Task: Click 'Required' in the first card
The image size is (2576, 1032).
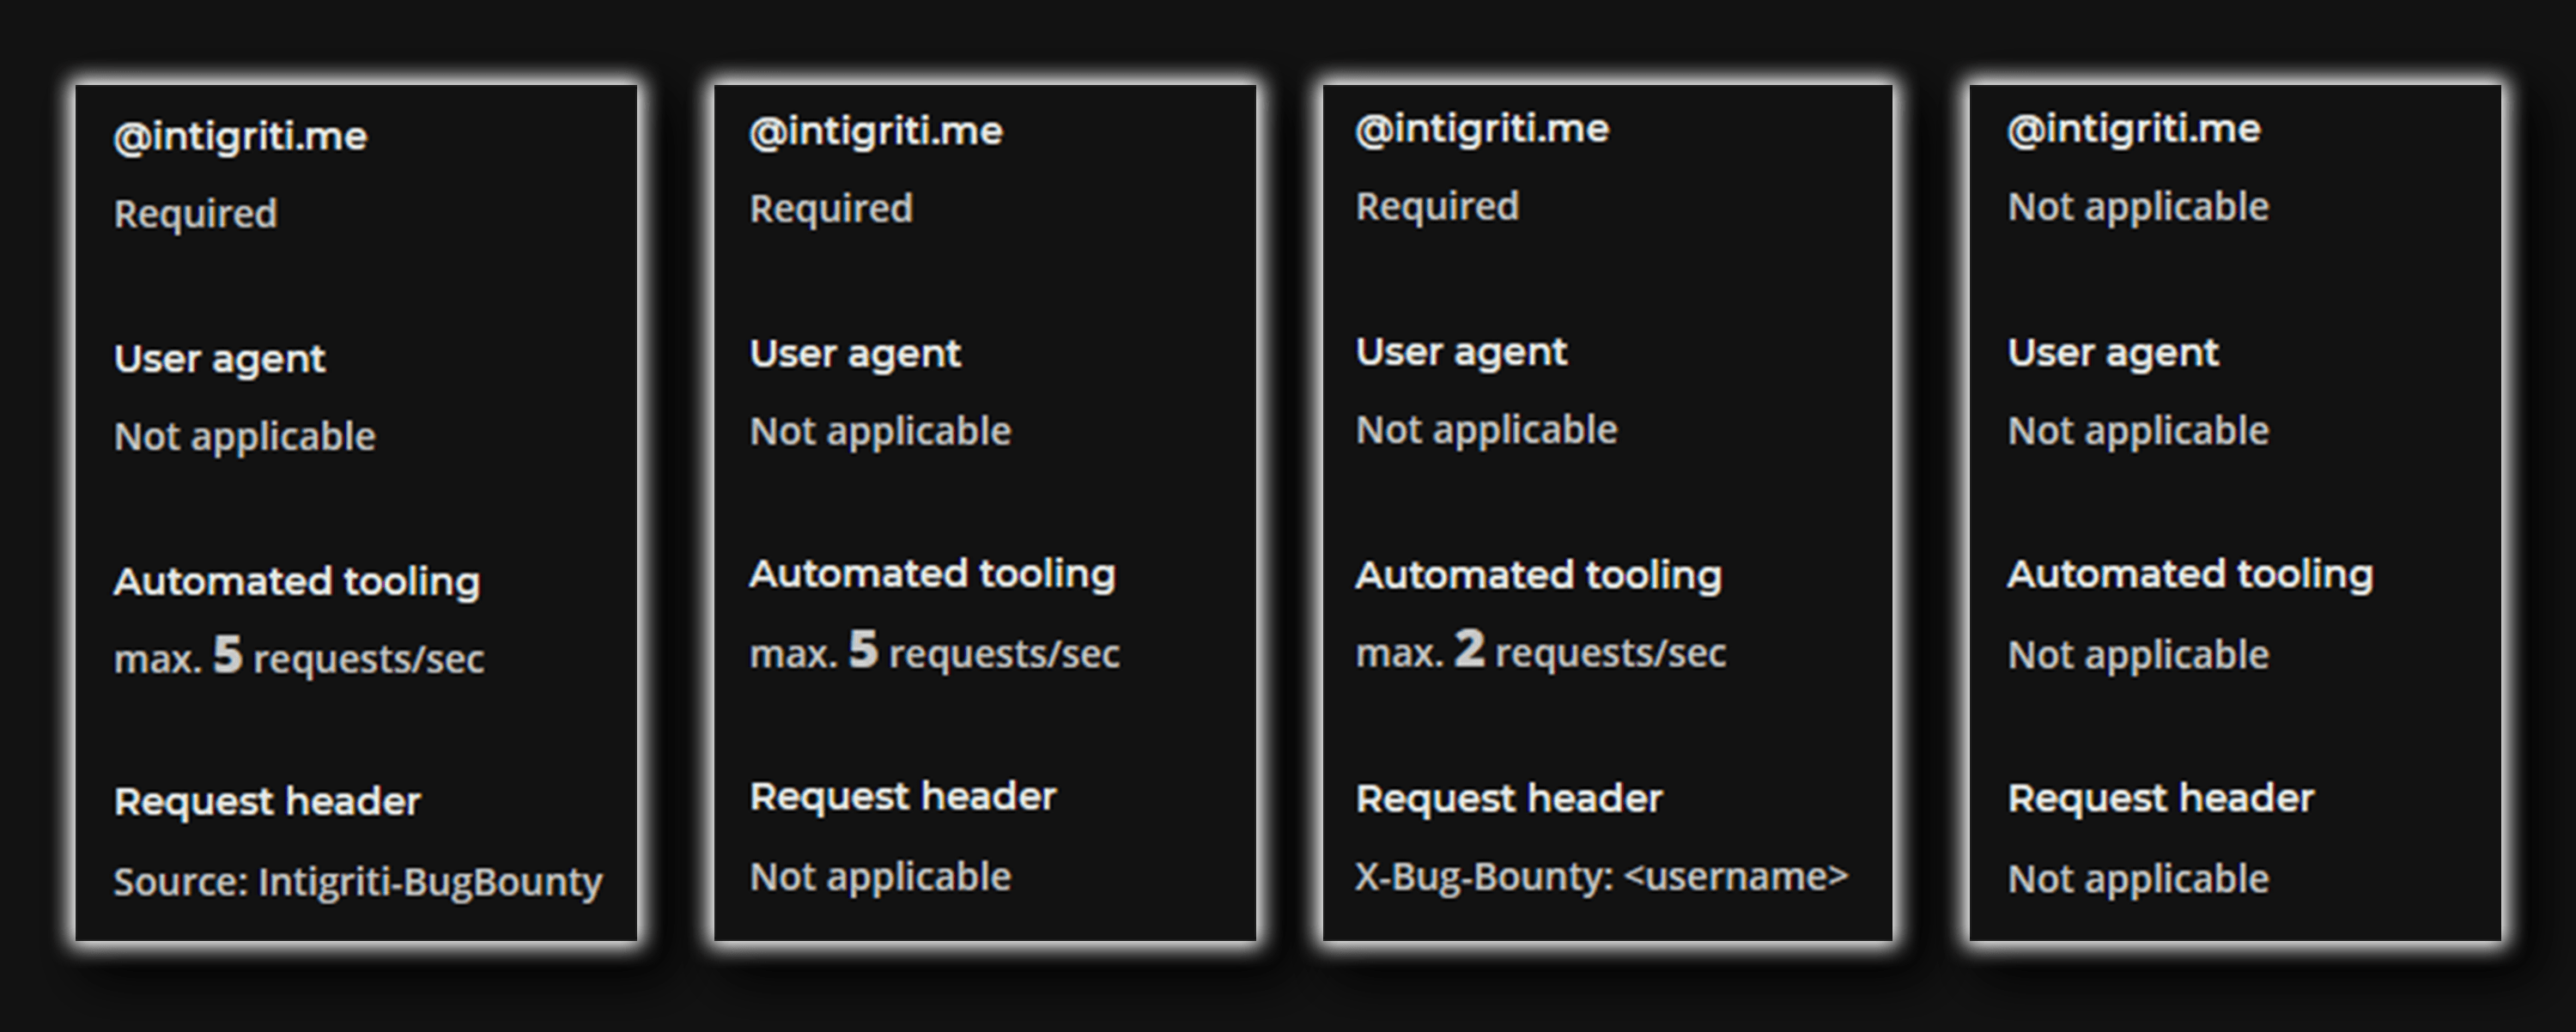Action: (x=196, y=214)
